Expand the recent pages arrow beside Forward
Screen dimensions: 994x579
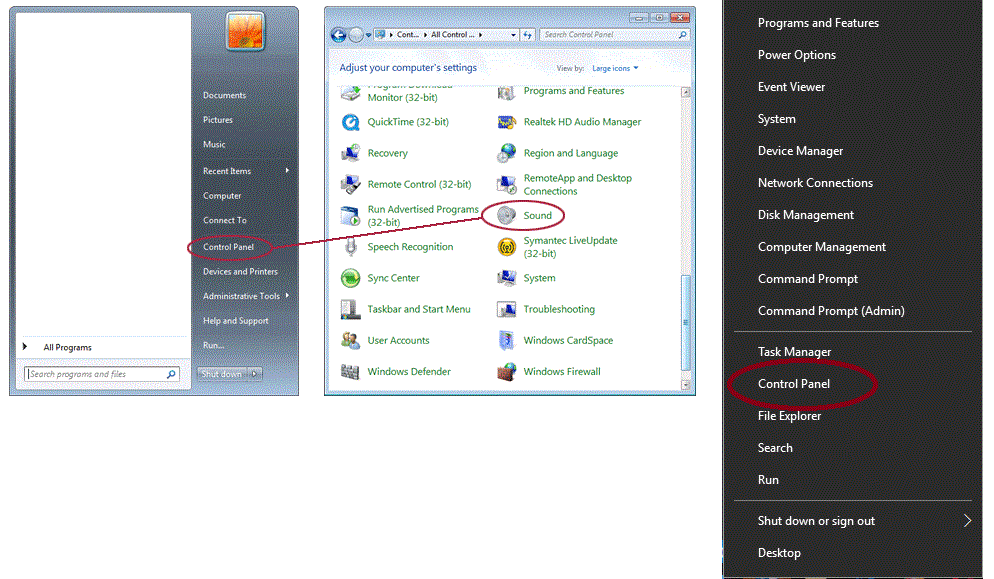[368, 35]
